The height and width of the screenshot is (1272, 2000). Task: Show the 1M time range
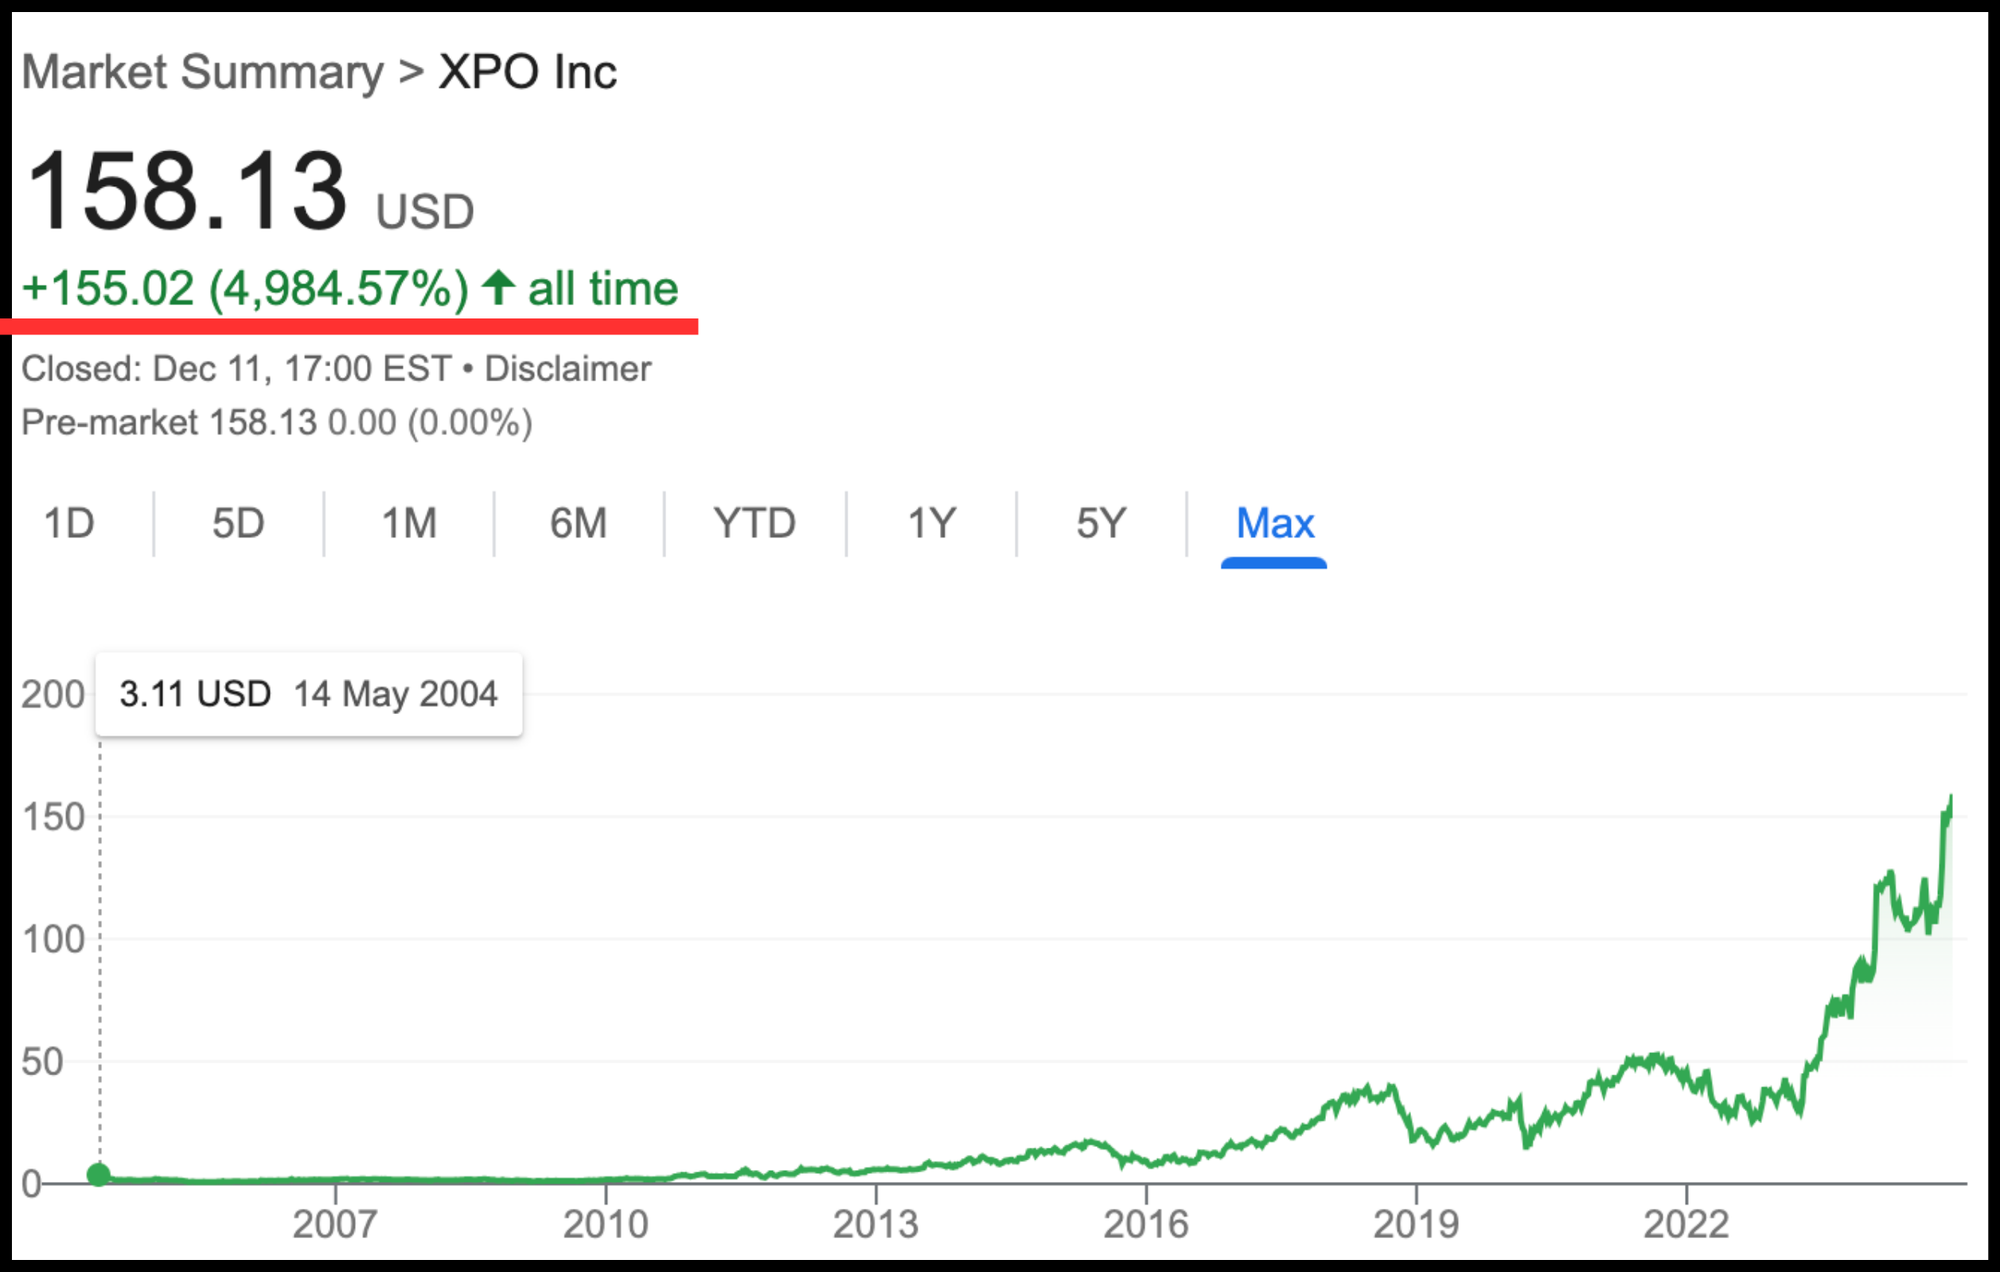click(x=409, y=523)
